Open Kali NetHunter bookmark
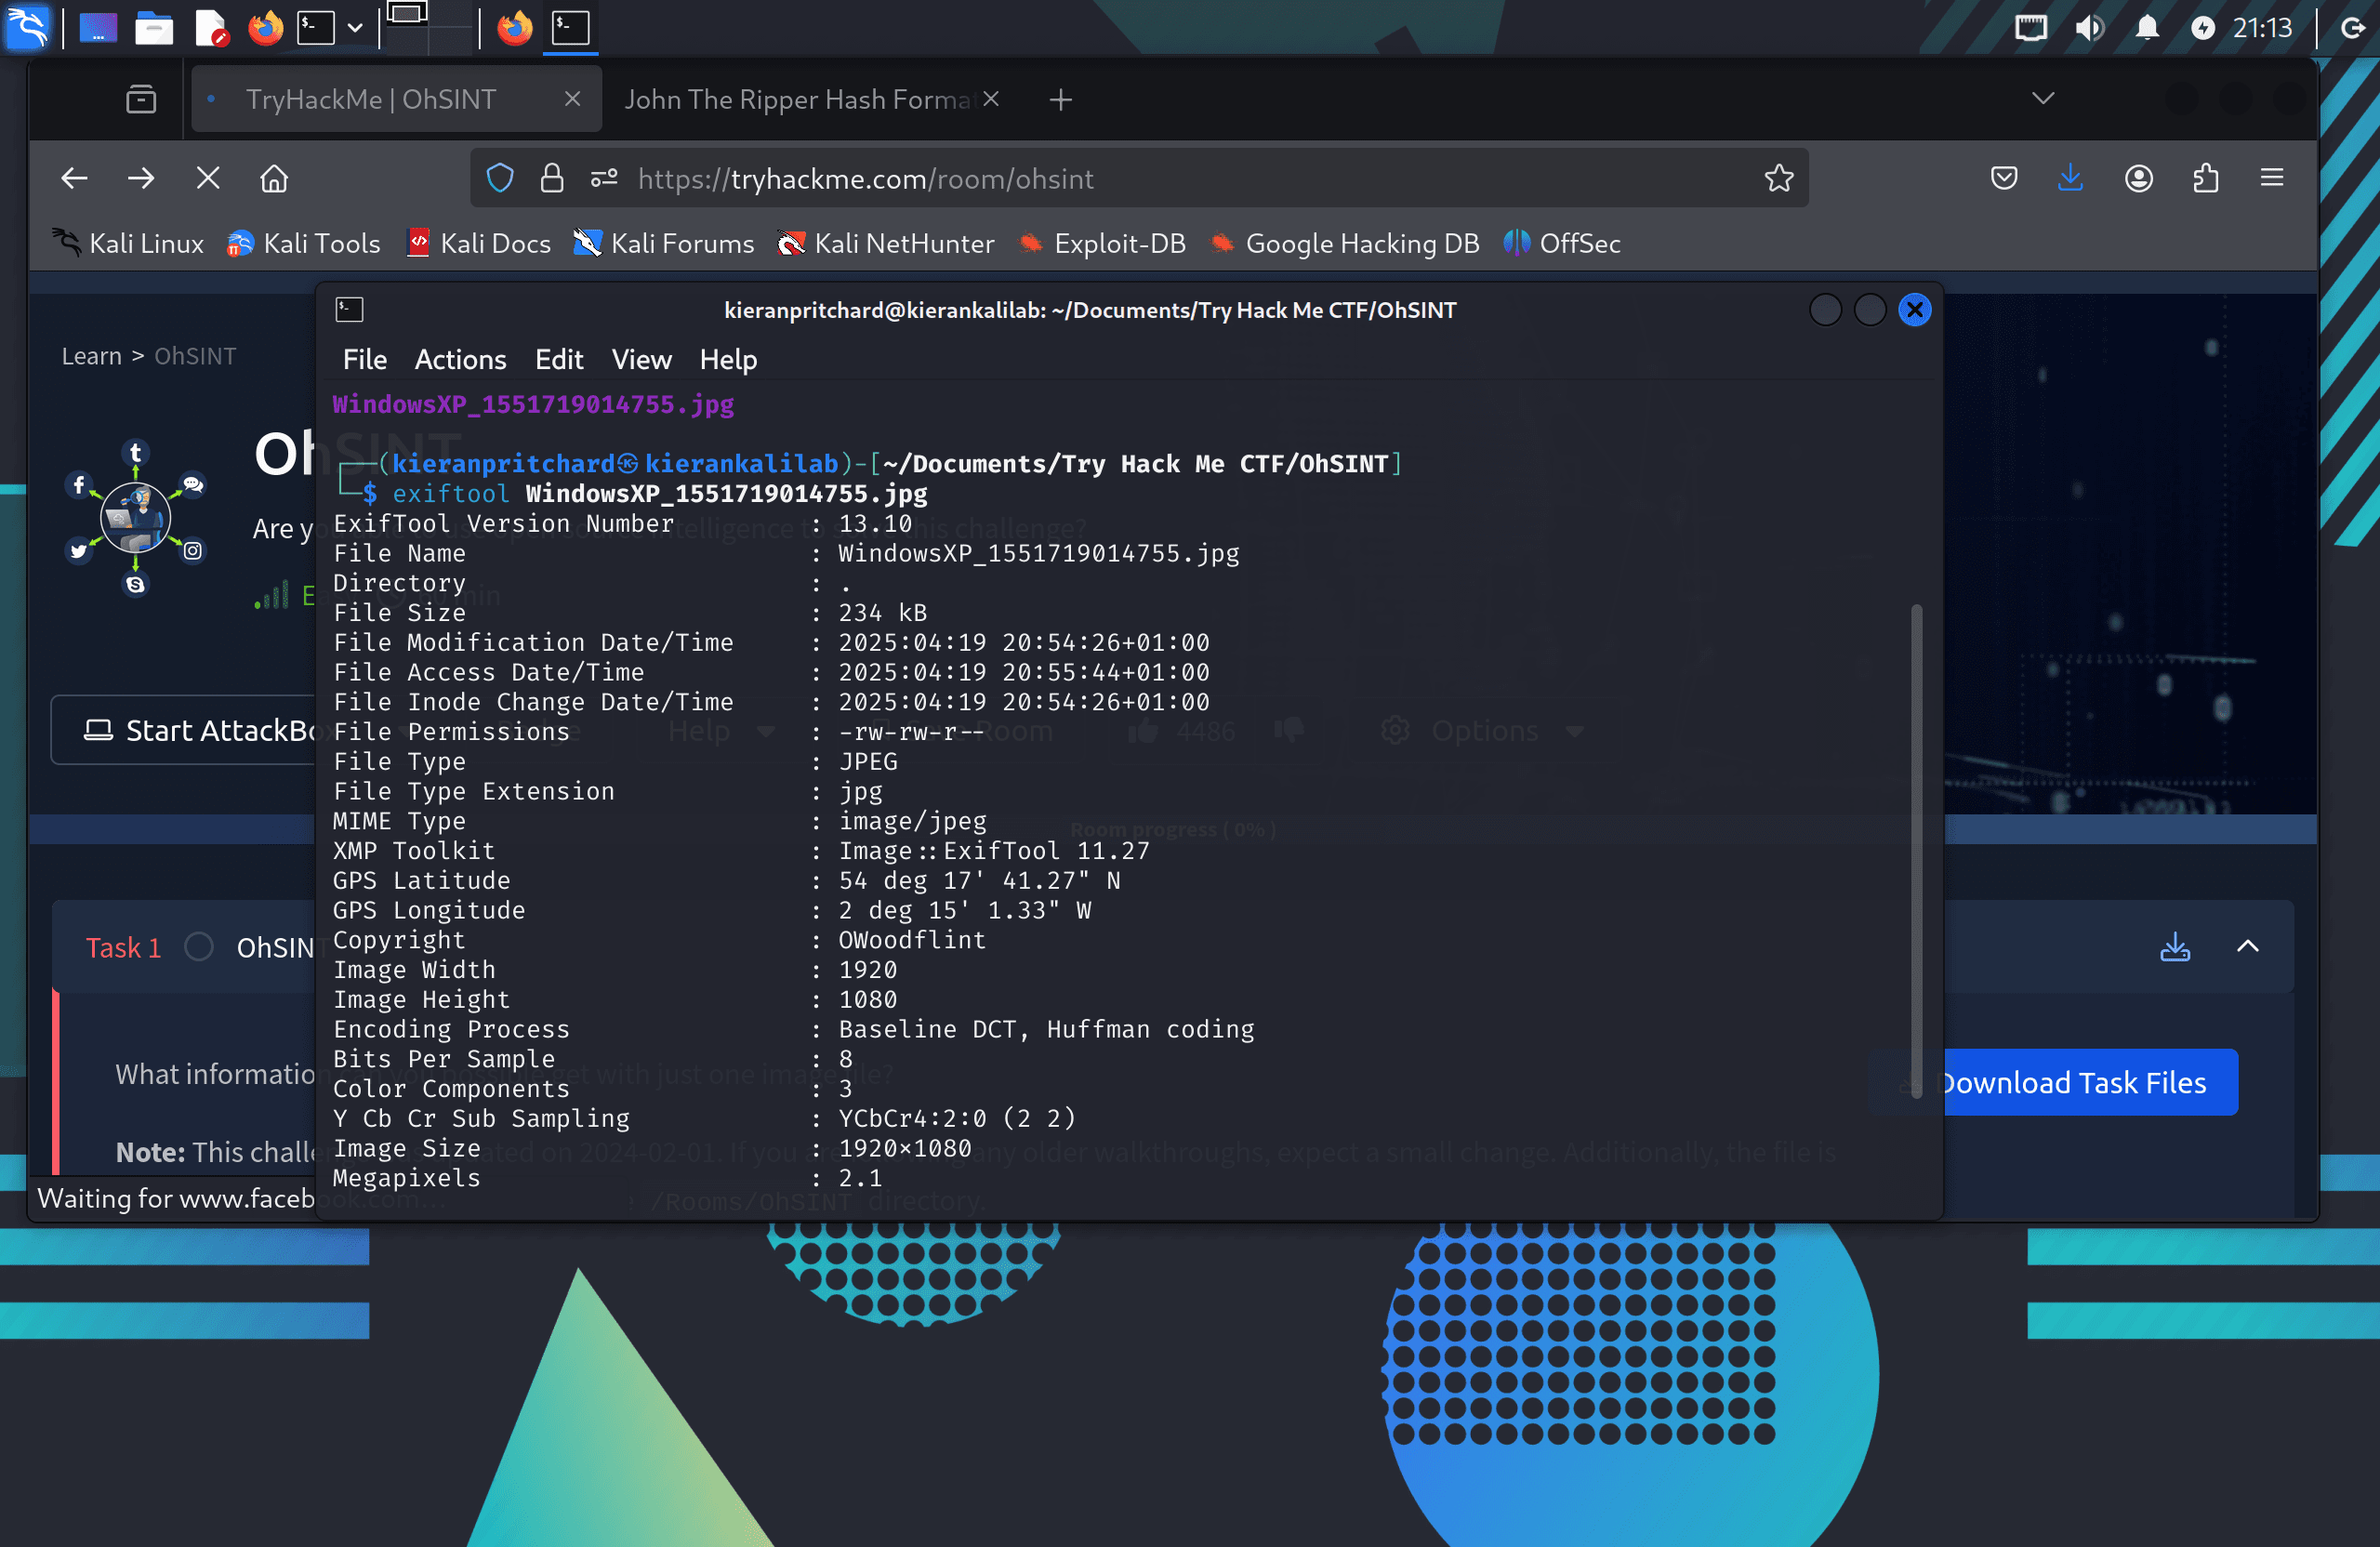Viewport: 2380px width, 1547px height. pos(886,243)
